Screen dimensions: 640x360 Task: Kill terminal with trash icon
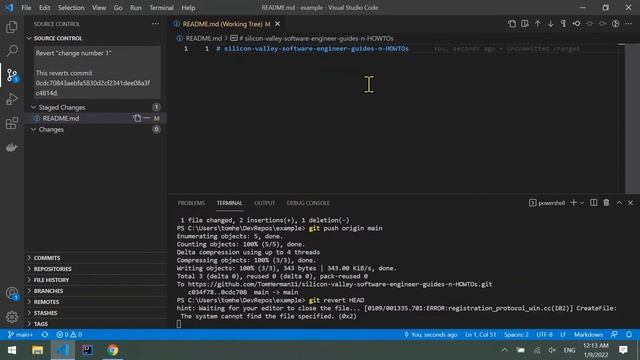pos(607,203)
